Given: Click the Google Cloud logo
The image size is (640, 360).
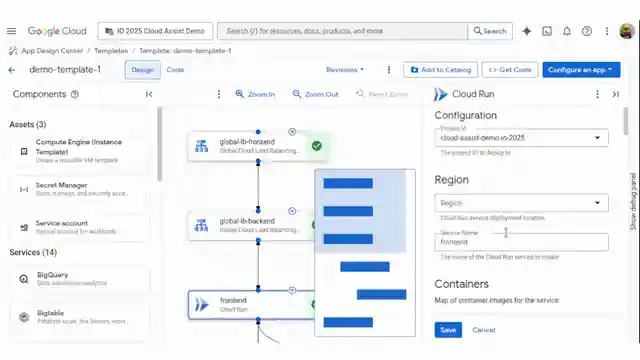Looking at the screenshot, I should pos(57,31).
